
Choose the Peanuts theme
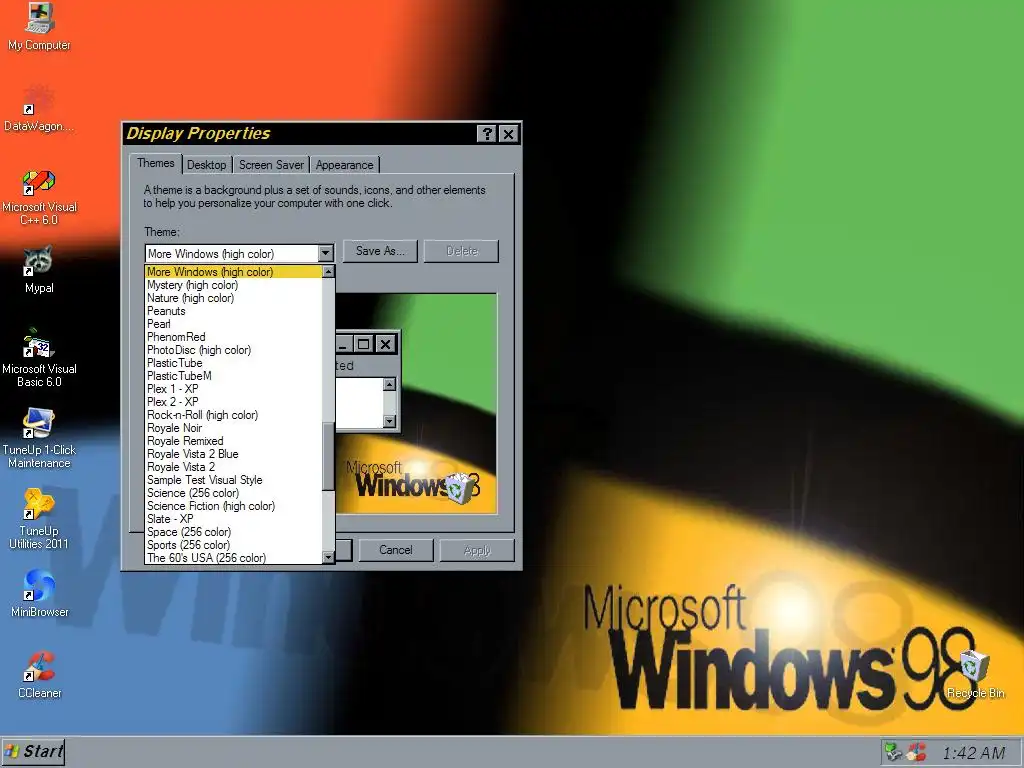click(234, 311)
